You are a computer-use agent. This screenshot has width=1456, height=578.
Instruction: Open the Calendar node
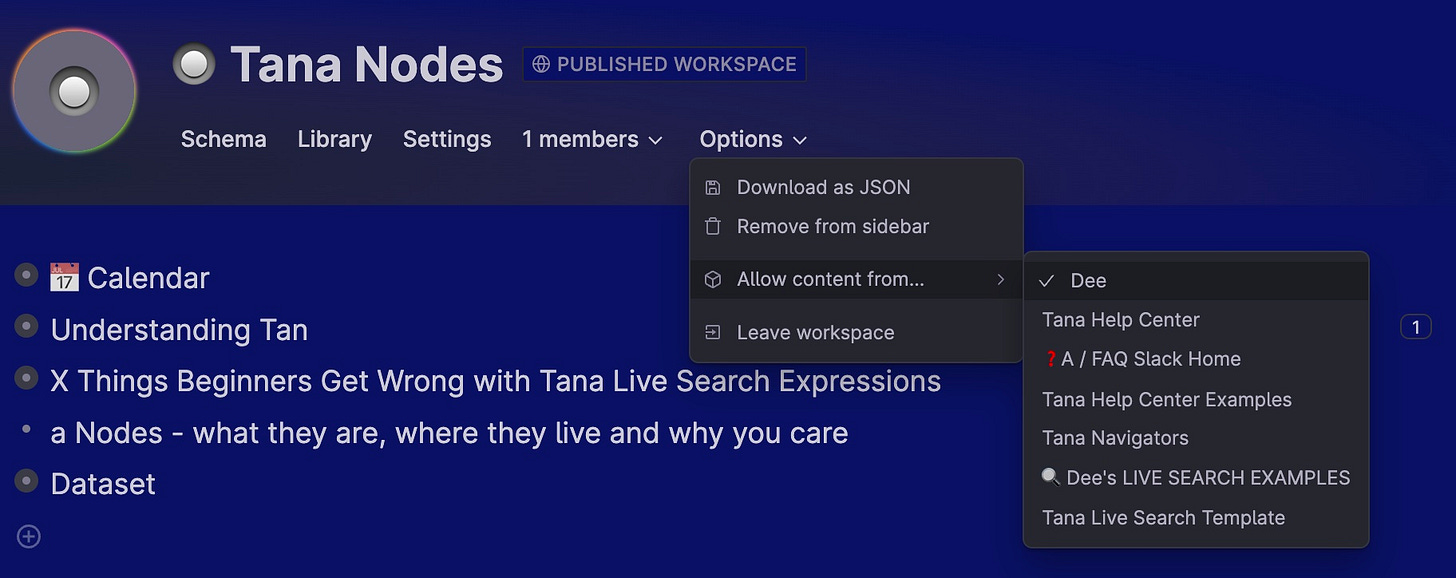coord(148,278)
